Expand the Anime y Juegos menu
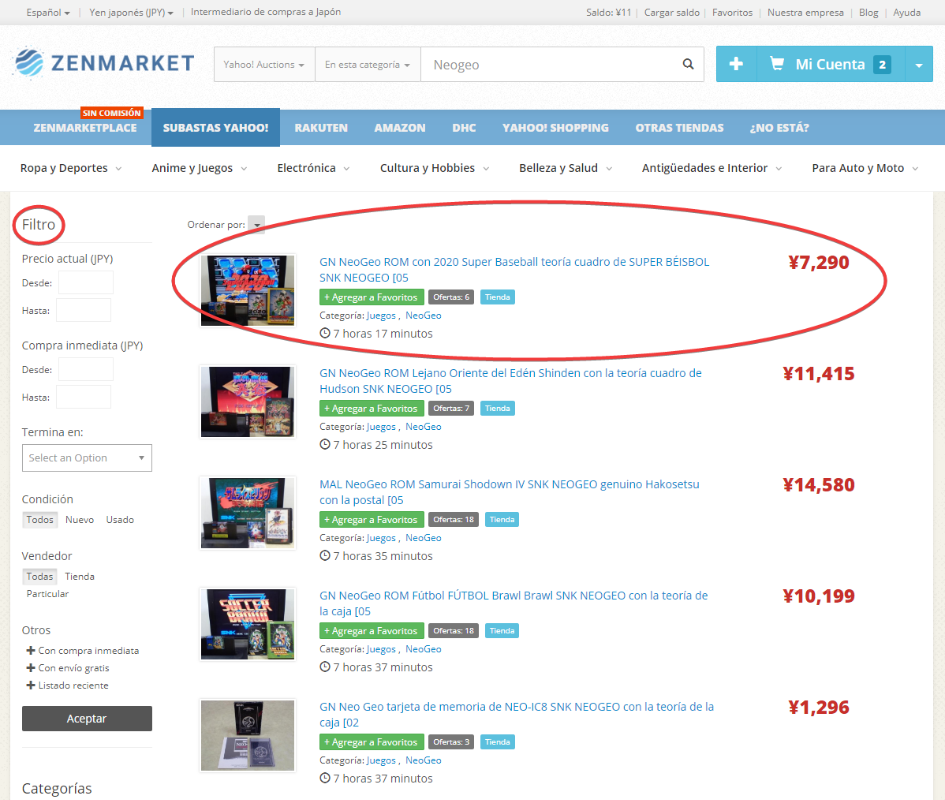Screen dimensions: 945x800 pyautogui.click(x=199, y=168)
